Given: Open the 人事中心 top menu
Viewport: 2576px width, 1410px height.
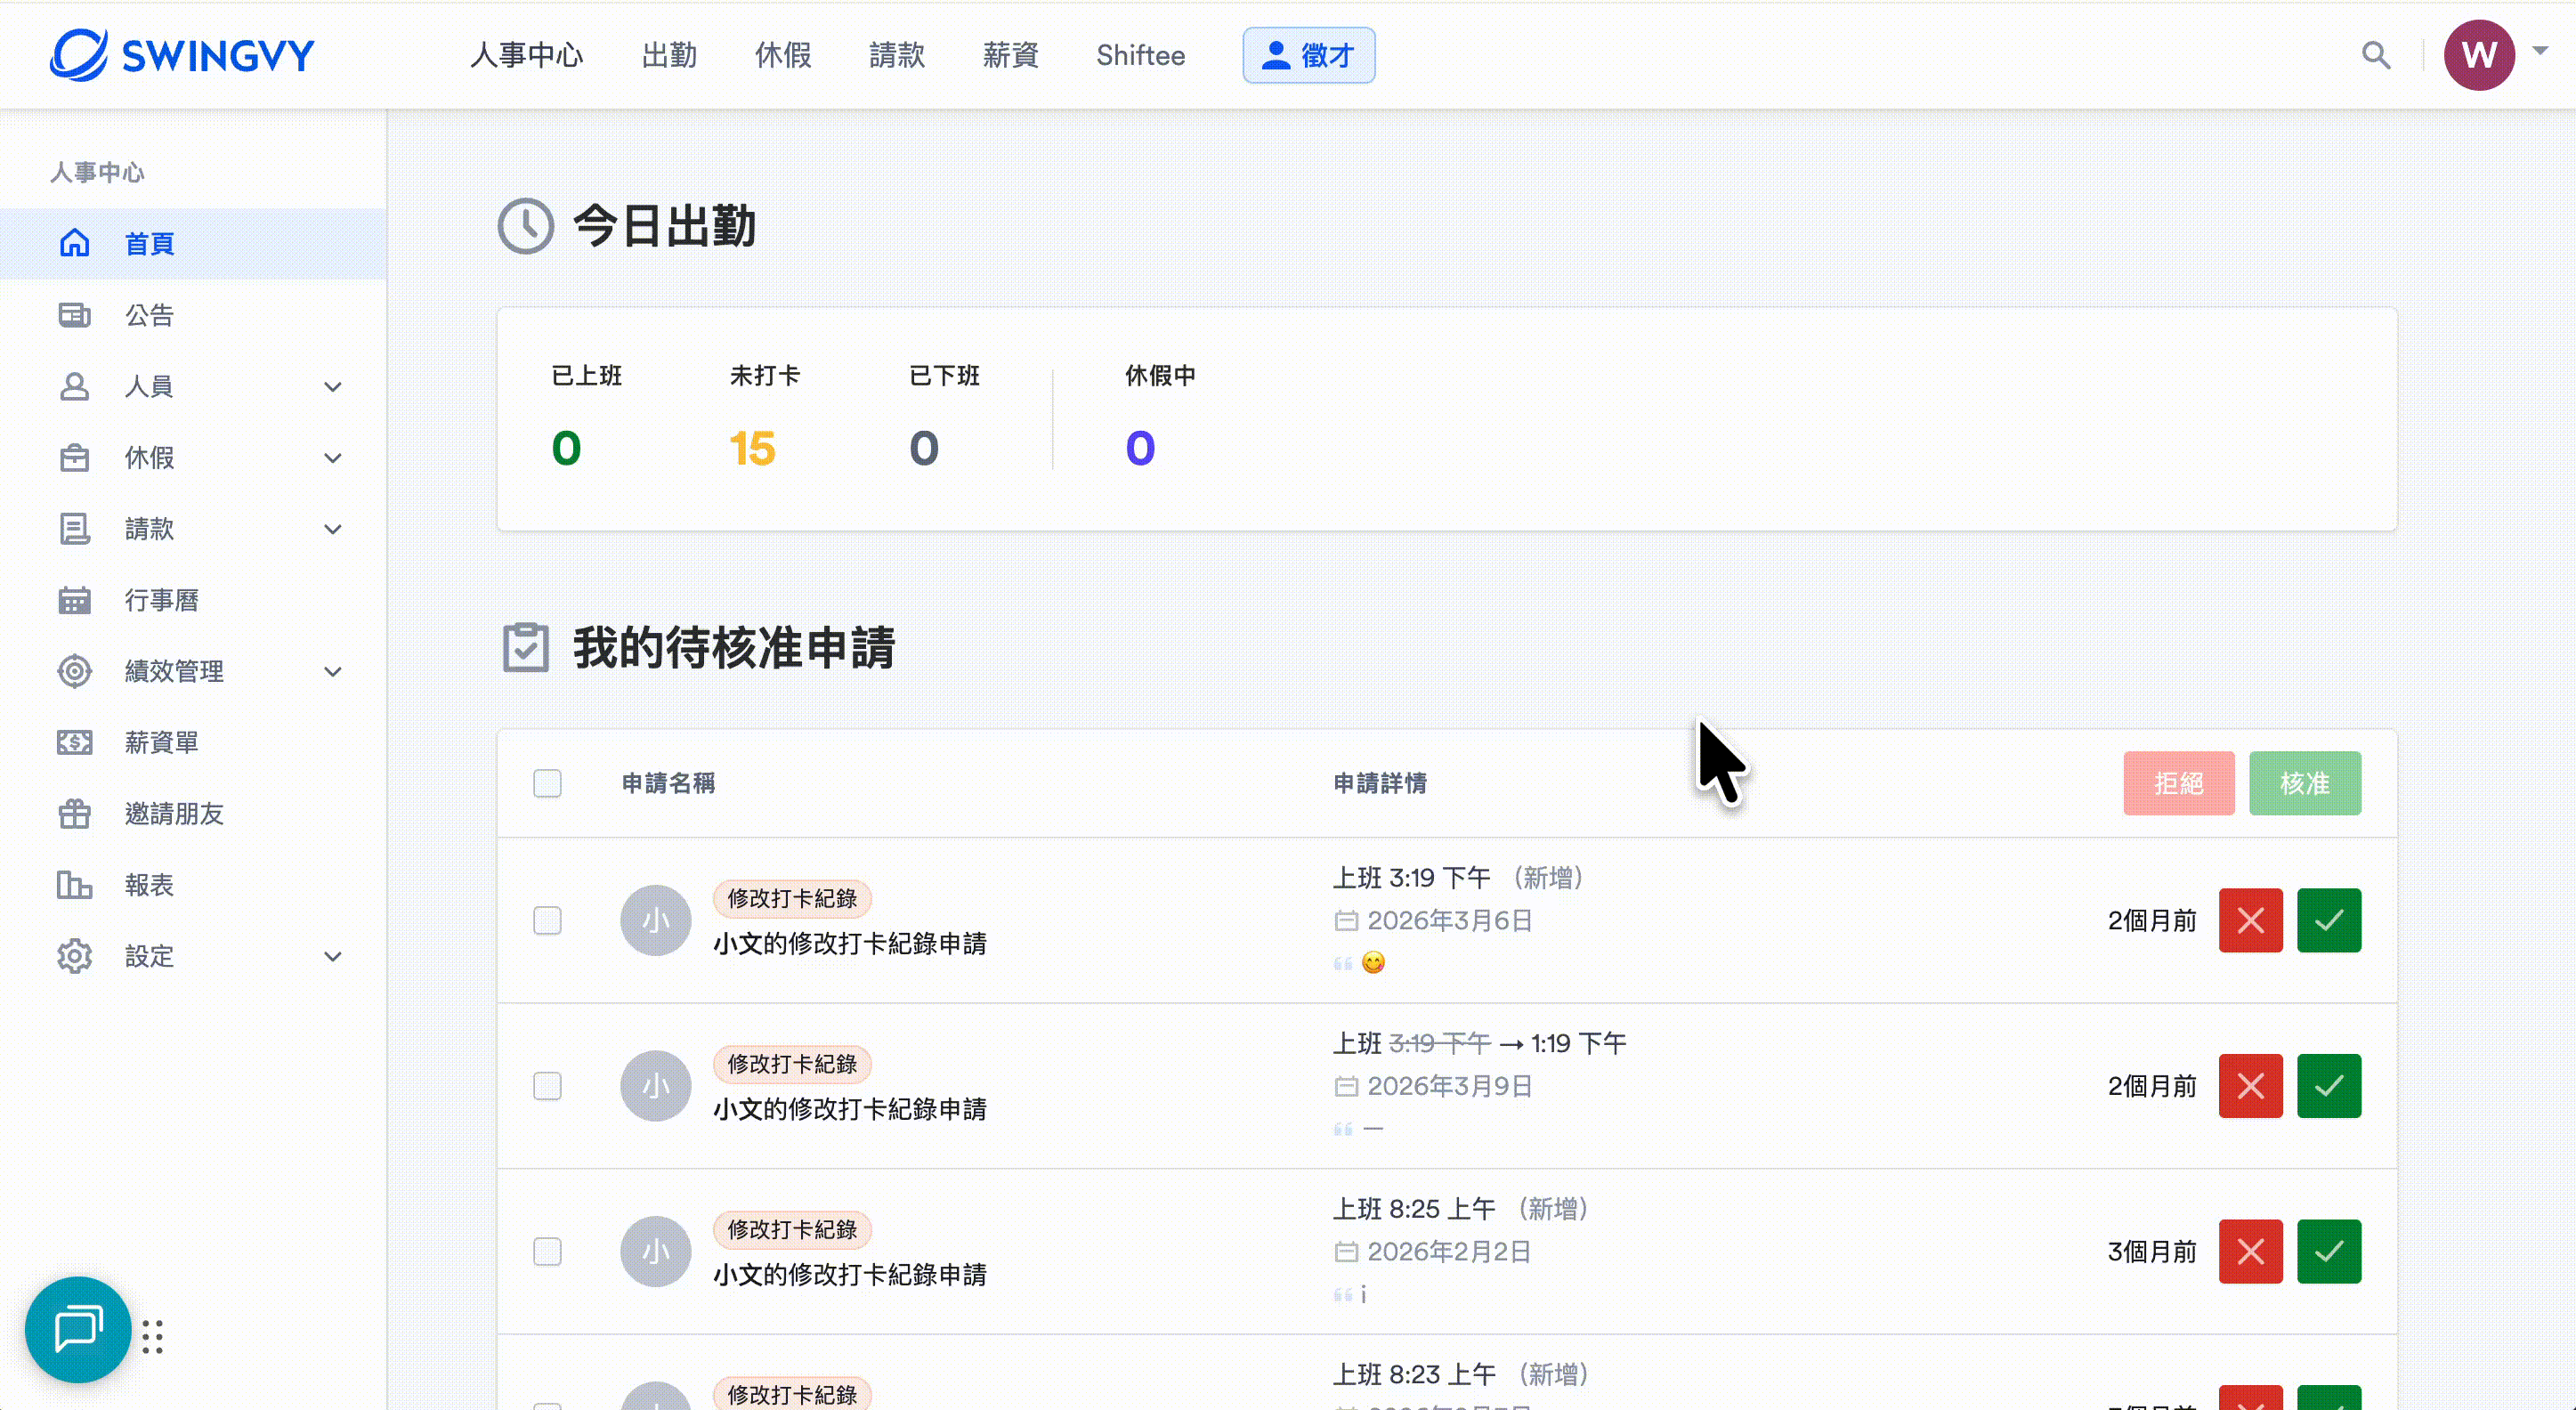Looking at the screenshot, I should click(527, 55).
